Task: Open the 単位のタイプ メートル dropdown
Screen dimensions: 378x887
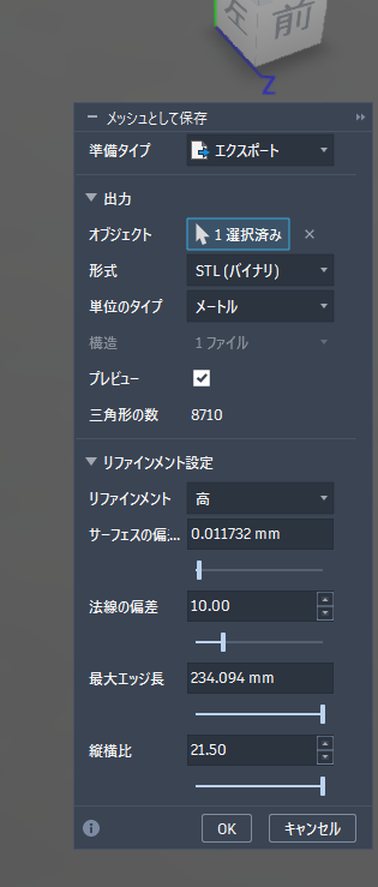Action: [x=260, y=307]
